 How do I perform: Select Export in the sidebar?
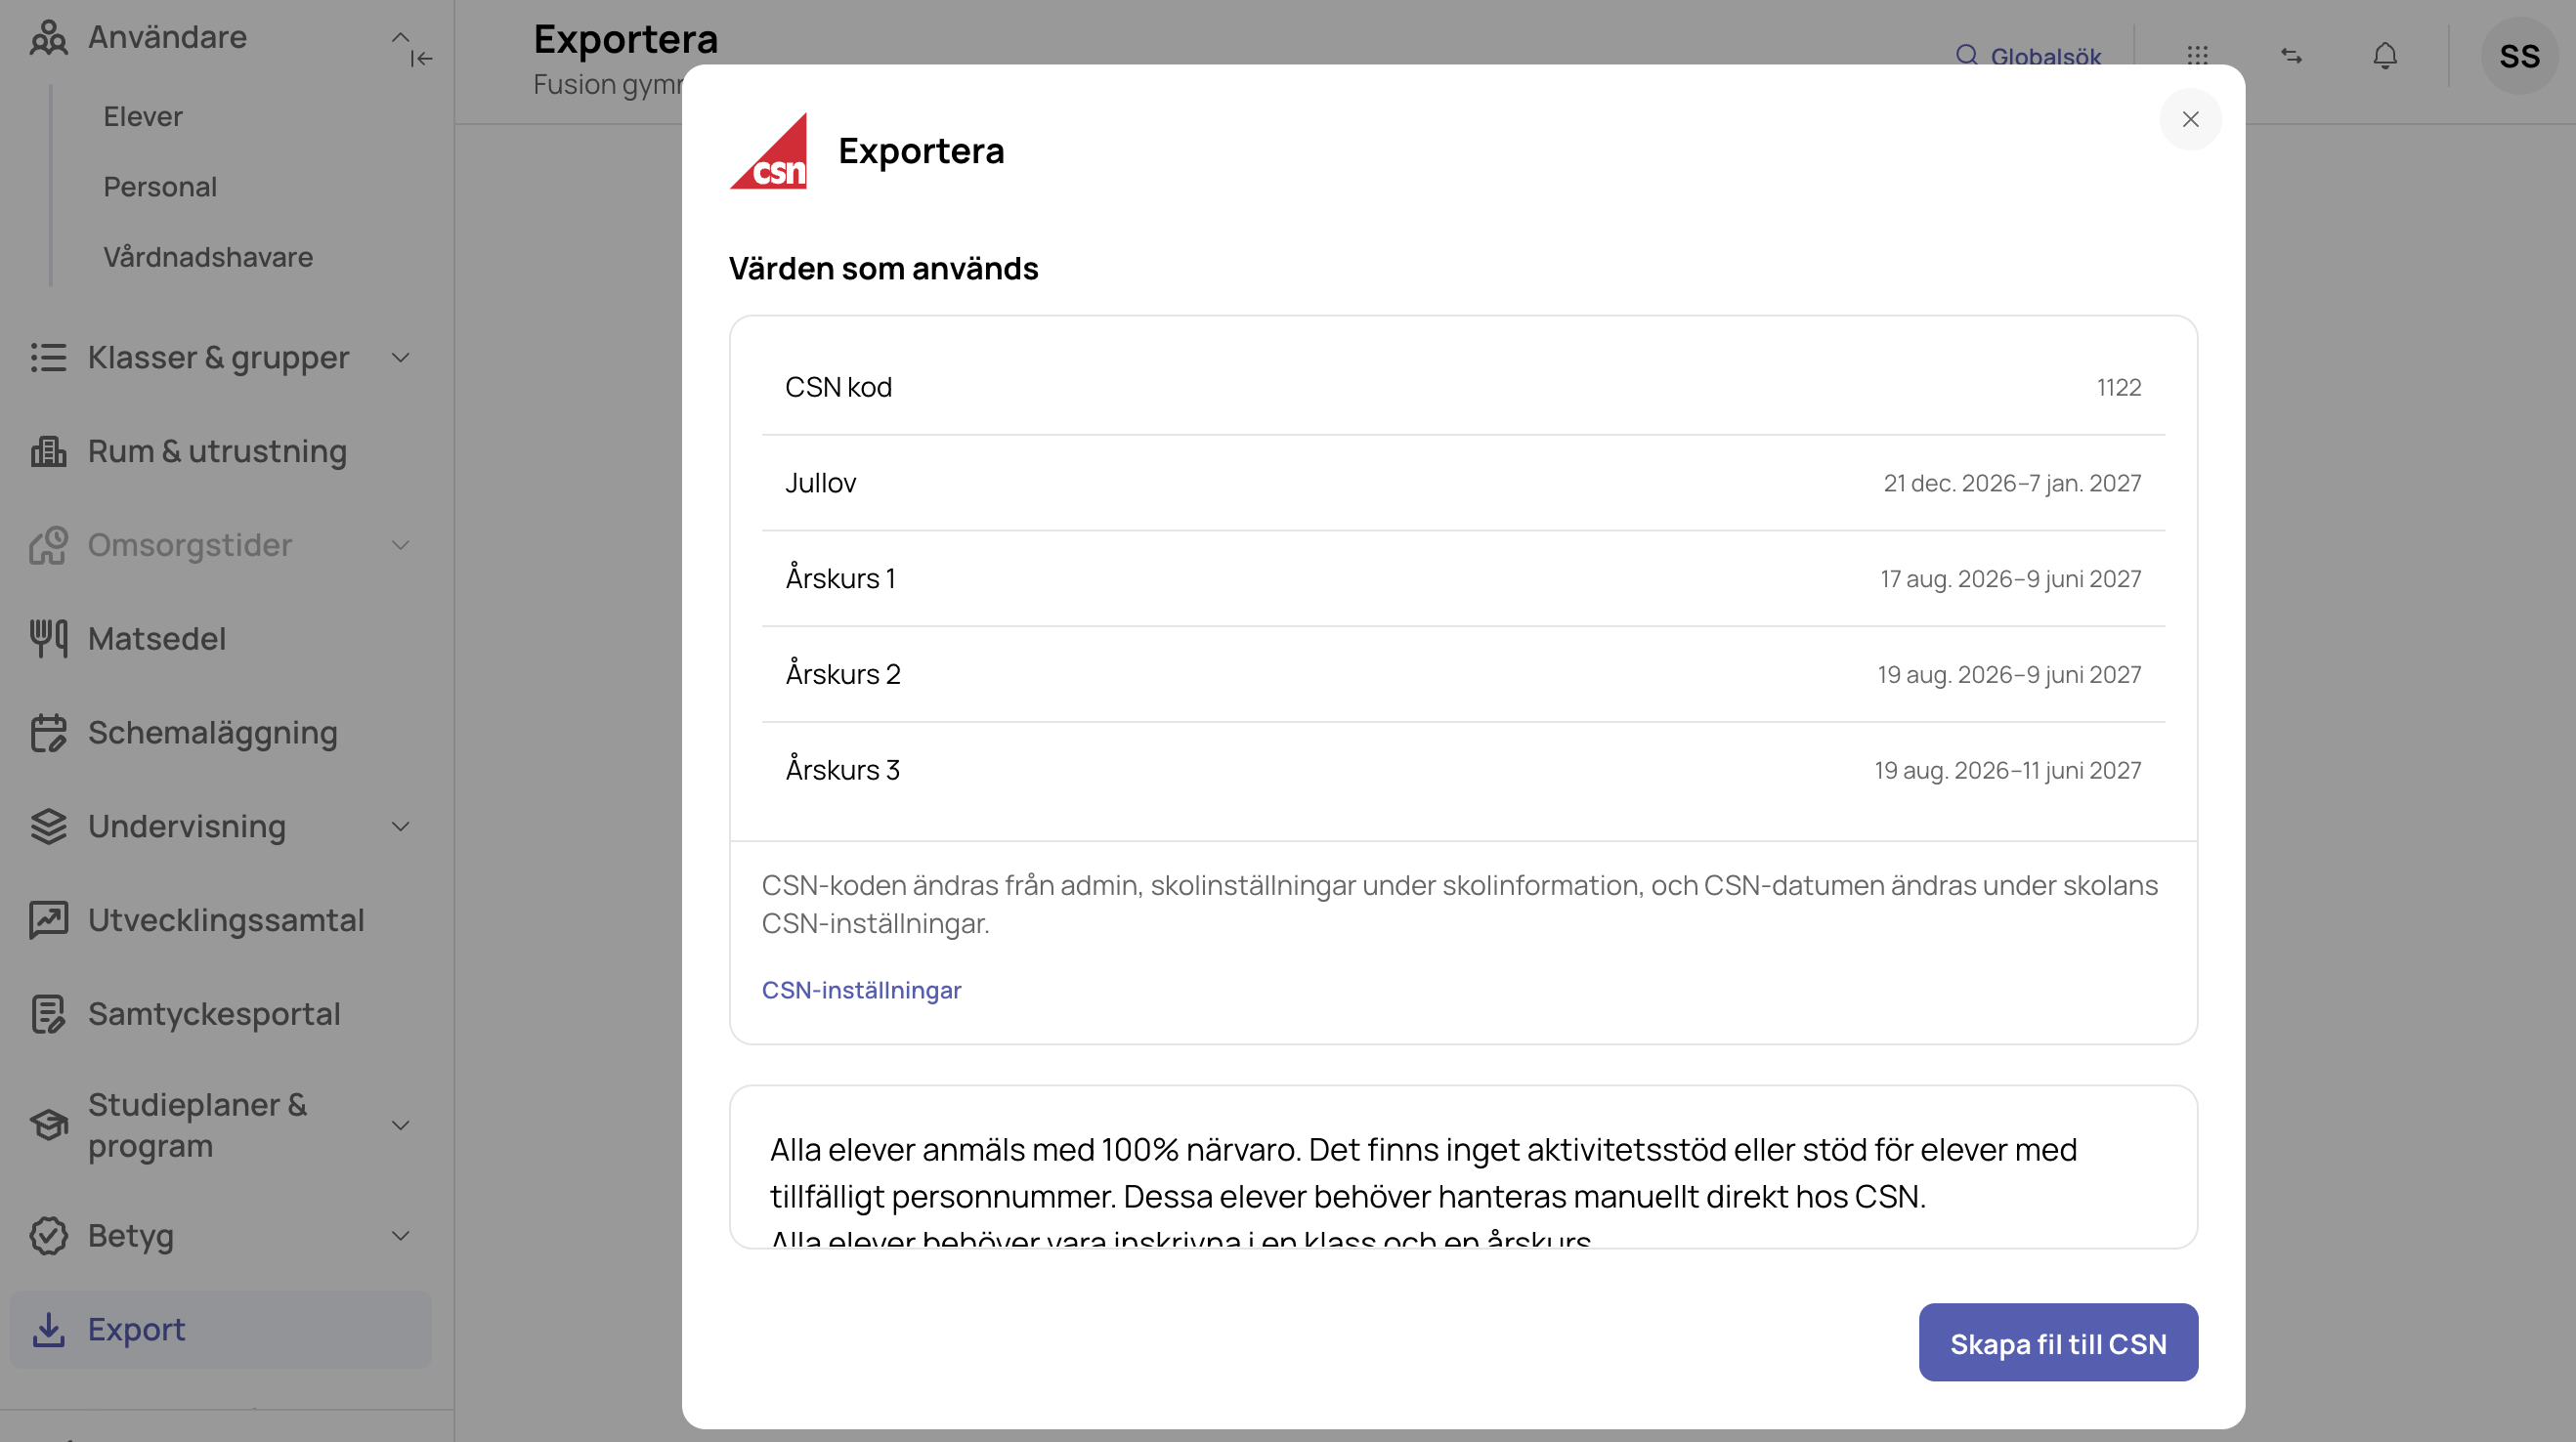coord(221,1330)
